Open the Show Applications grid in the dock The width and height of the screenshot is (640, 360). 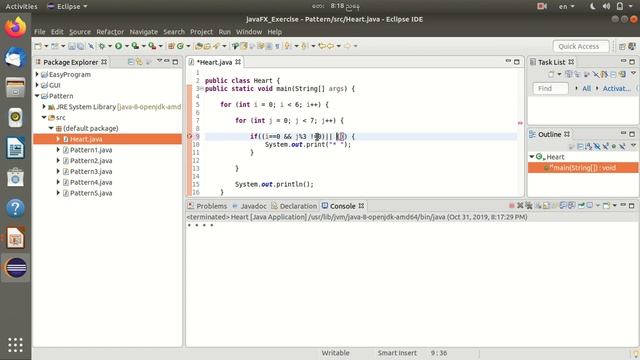tap(16, 345)
